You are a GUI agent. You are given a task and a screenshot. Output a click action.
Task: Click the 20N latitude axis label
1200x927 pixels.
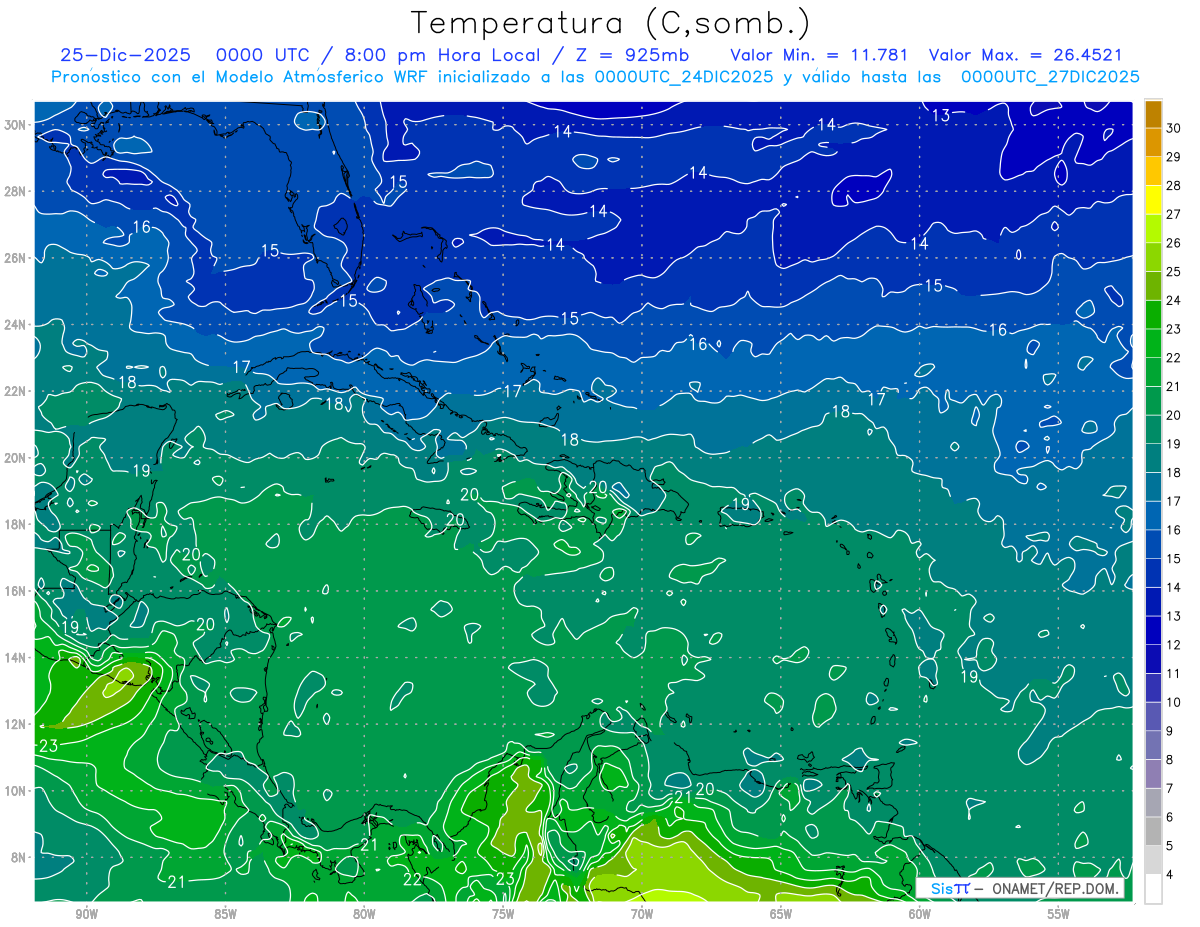(x=16, y=457)
